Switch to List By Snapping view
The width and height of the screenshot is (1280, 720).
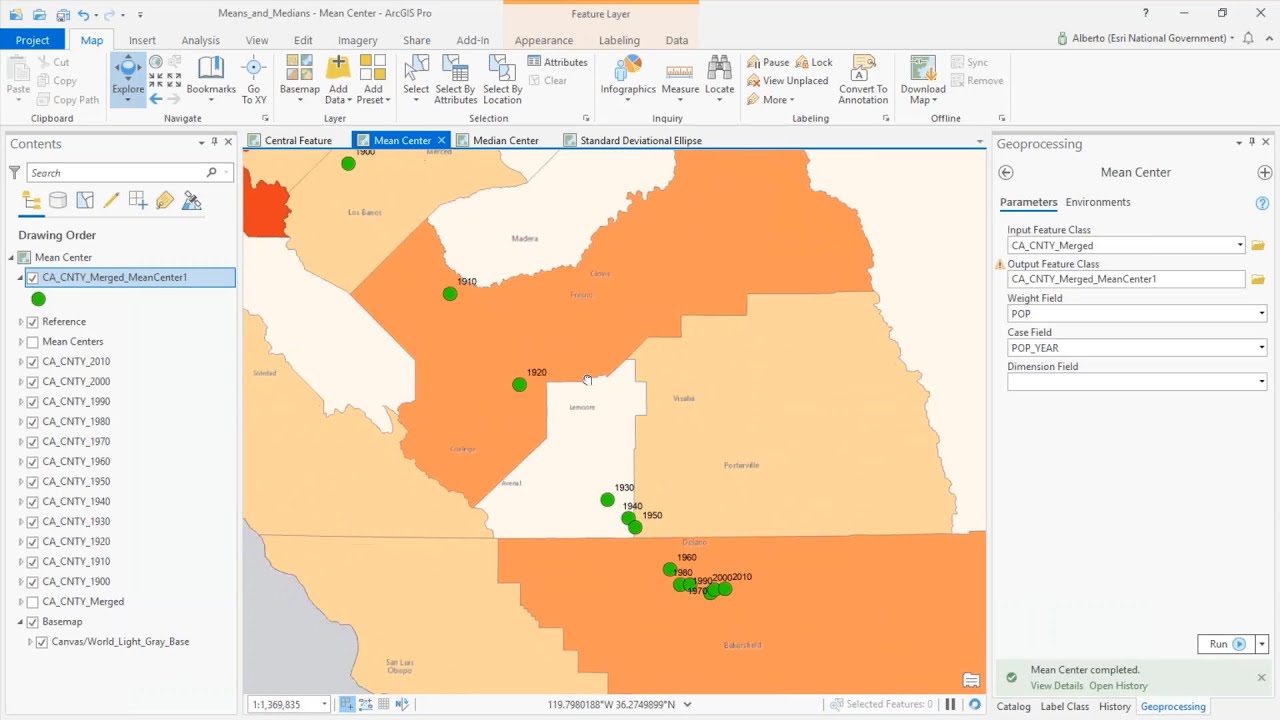pyautogui.click(x=138, y=201)
